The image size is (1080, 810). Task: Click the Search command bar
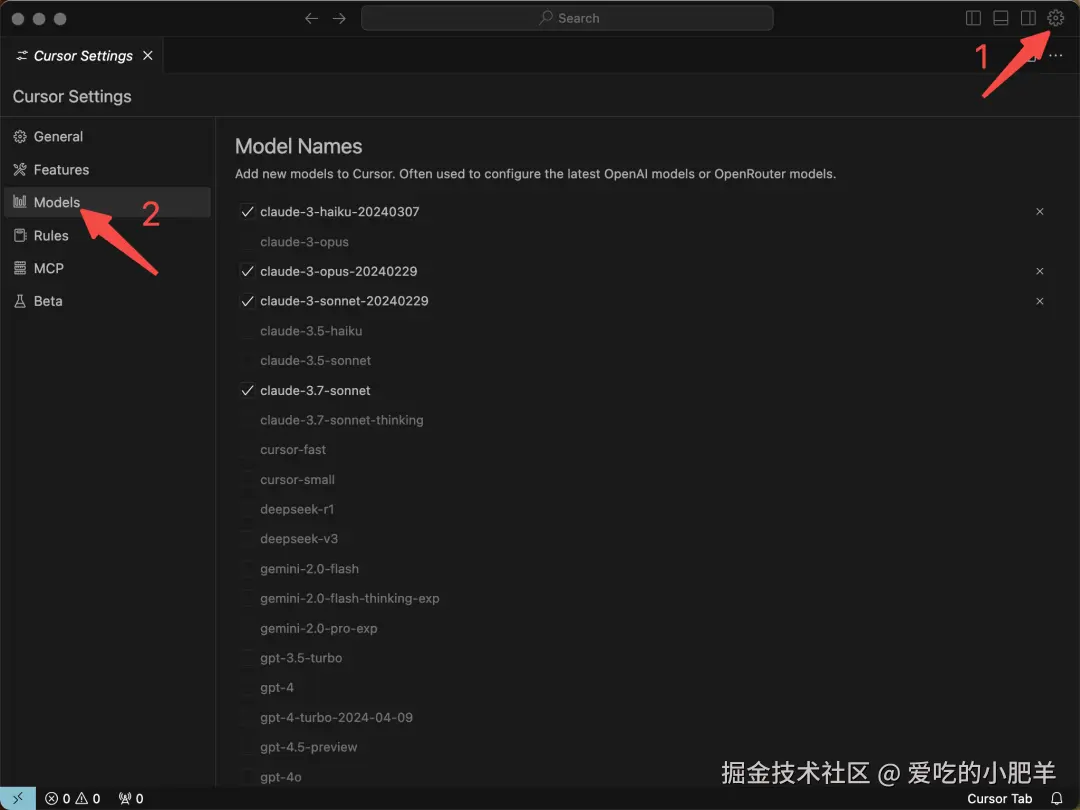click(567, 18)
